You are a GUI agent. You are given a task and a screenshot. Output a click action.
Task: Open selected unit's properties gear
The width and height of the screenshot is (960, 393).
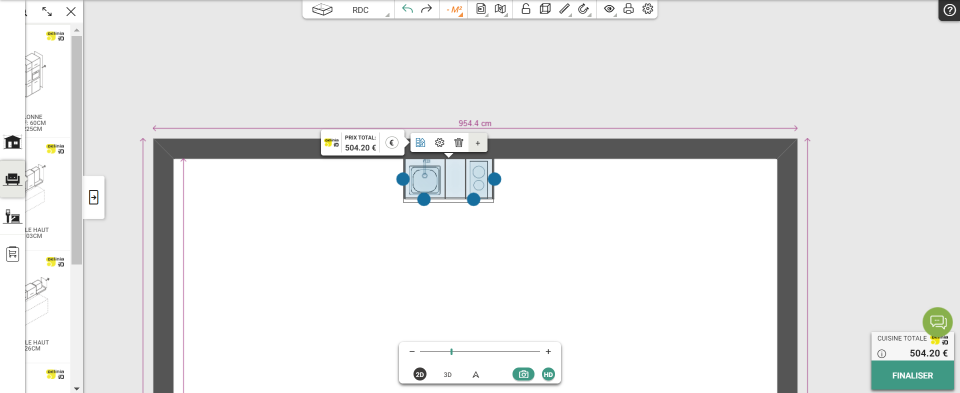(x=440, y=143)
